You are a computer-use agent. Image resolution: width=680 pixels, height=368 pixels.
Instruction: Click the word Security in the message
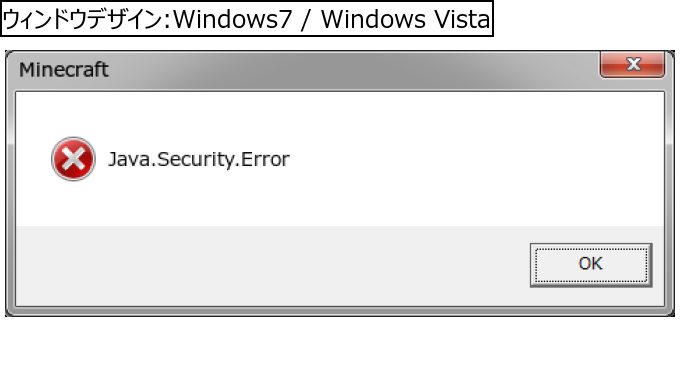pyautogui.click(x=195, y=160)
